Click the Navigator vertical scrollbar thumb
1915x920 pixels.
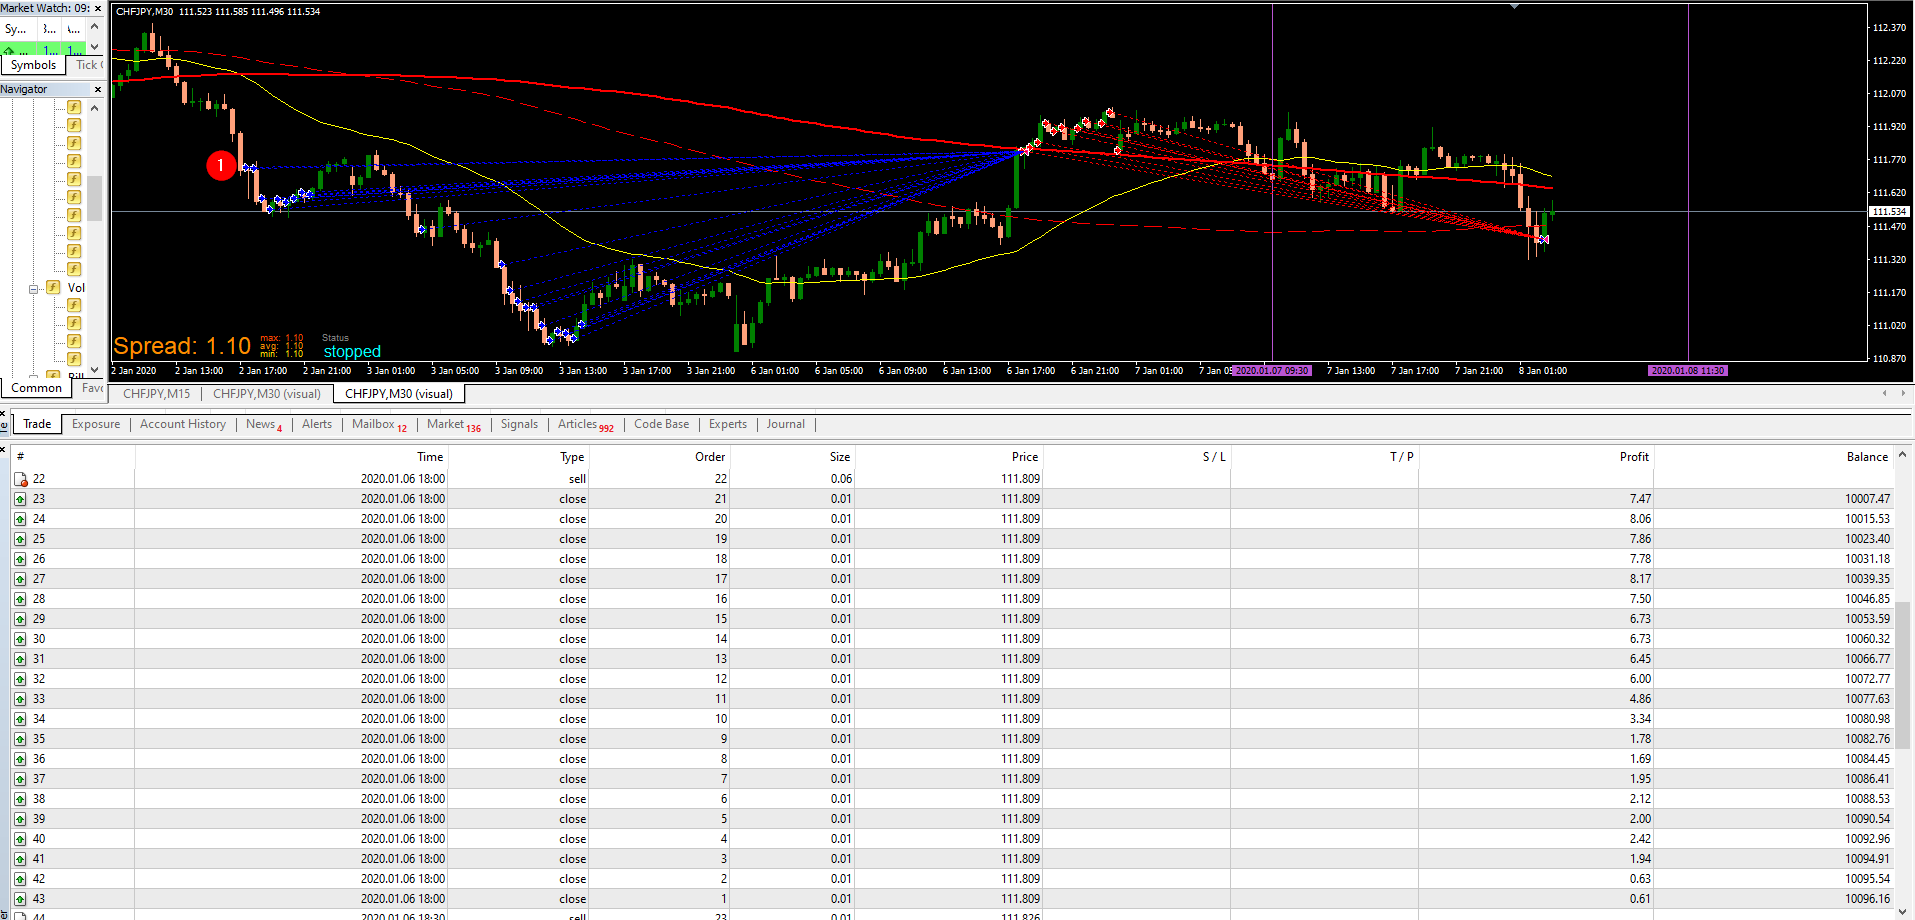click(95, 198)
